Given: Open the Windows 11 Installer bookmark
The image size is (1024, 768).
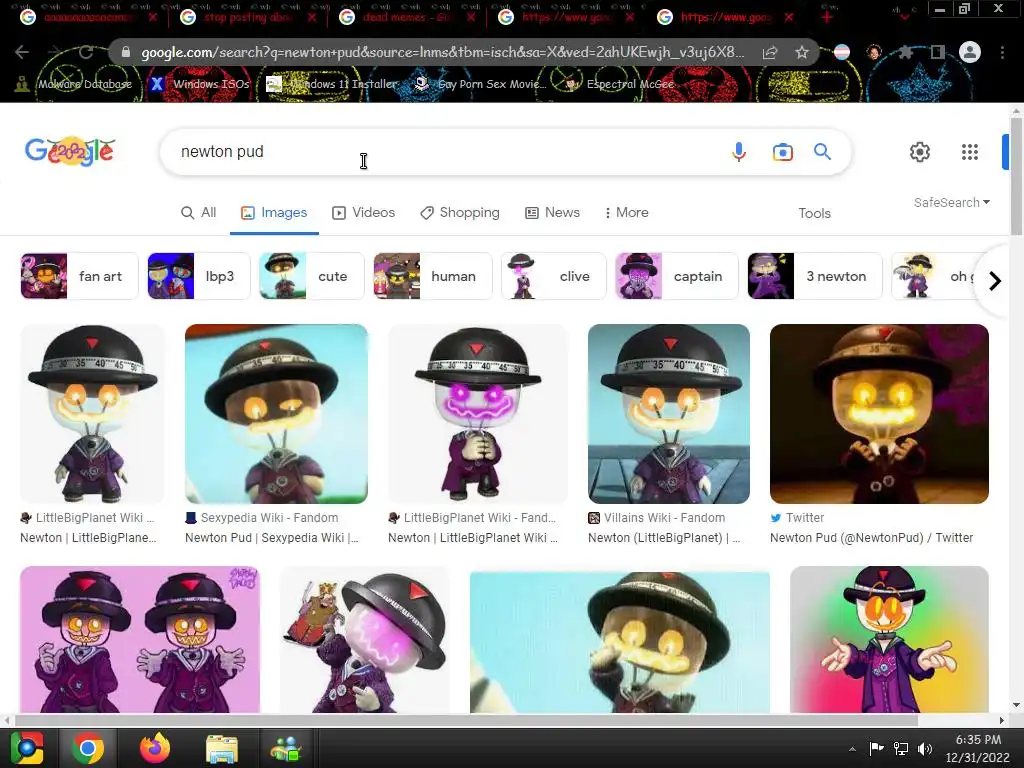Looking at the screenshot, I should point(332,84).
